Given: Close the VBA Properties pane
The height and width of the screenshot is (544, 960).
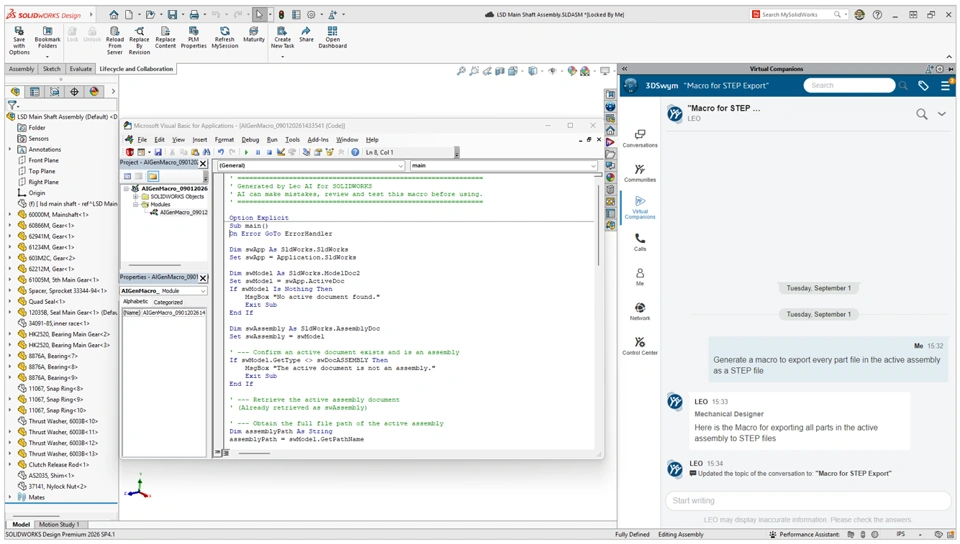Looking at the screenshot, I should coord(203,278).
